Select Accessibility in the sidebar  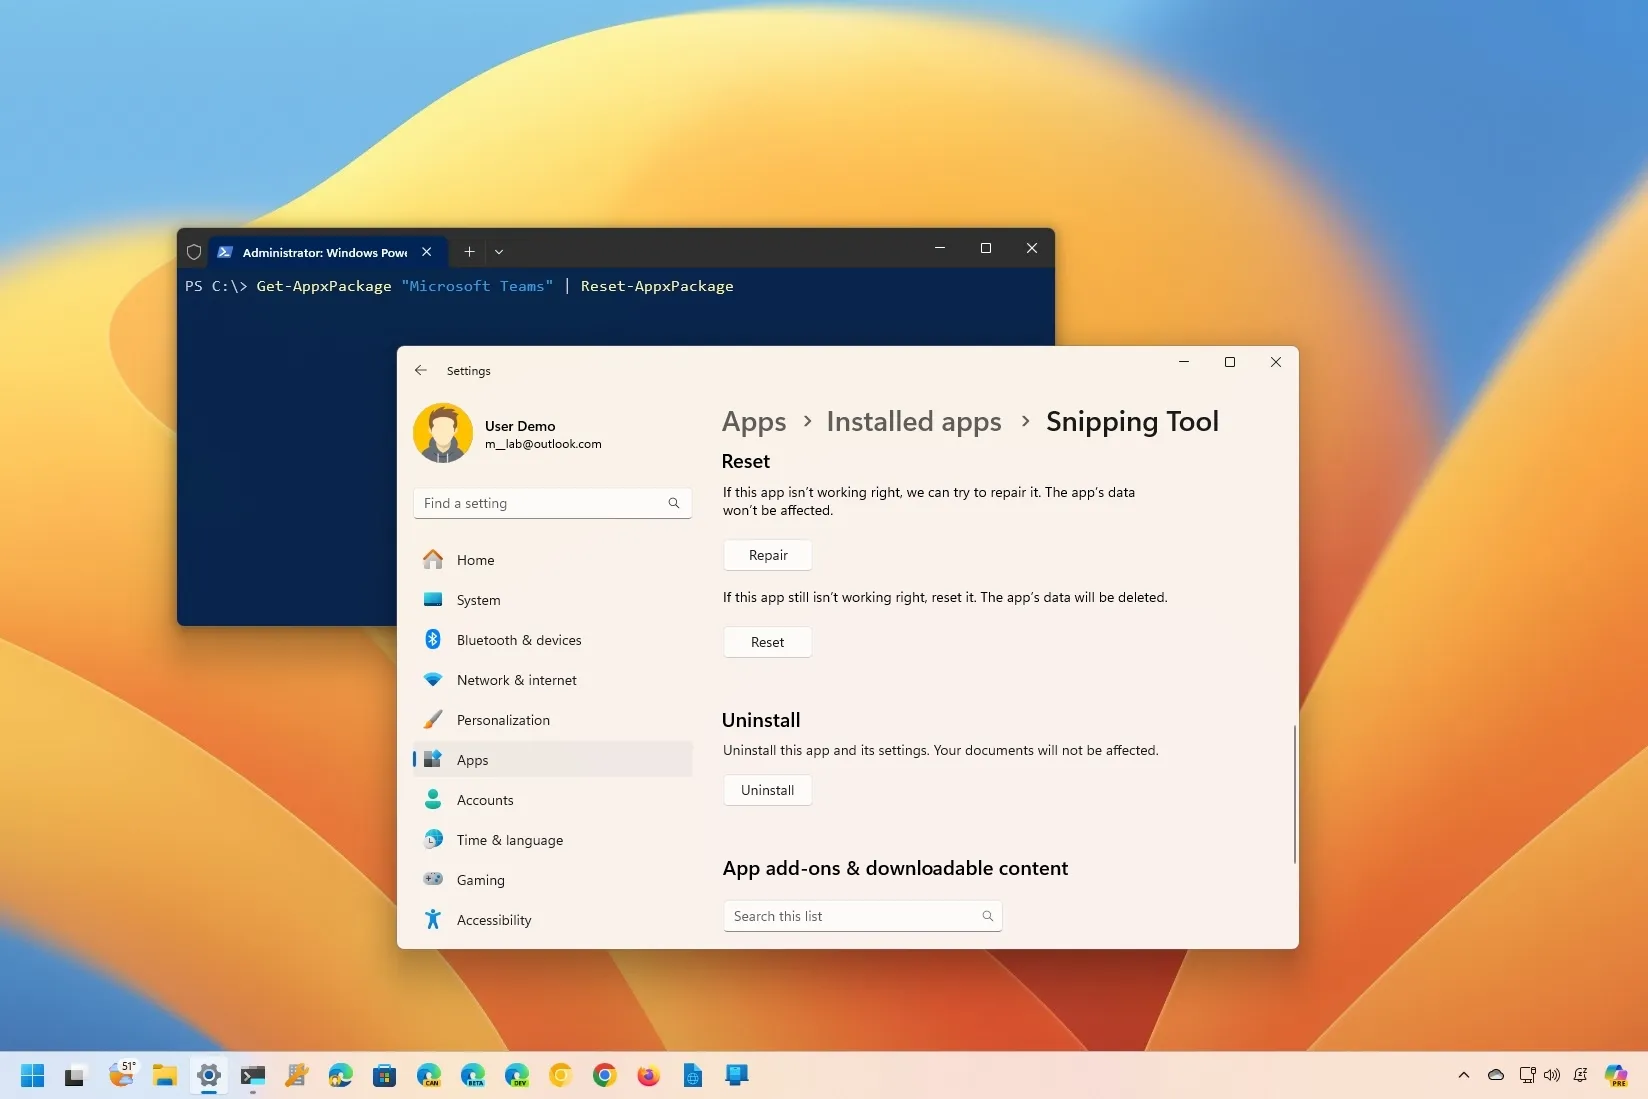(x=493, y=920)
